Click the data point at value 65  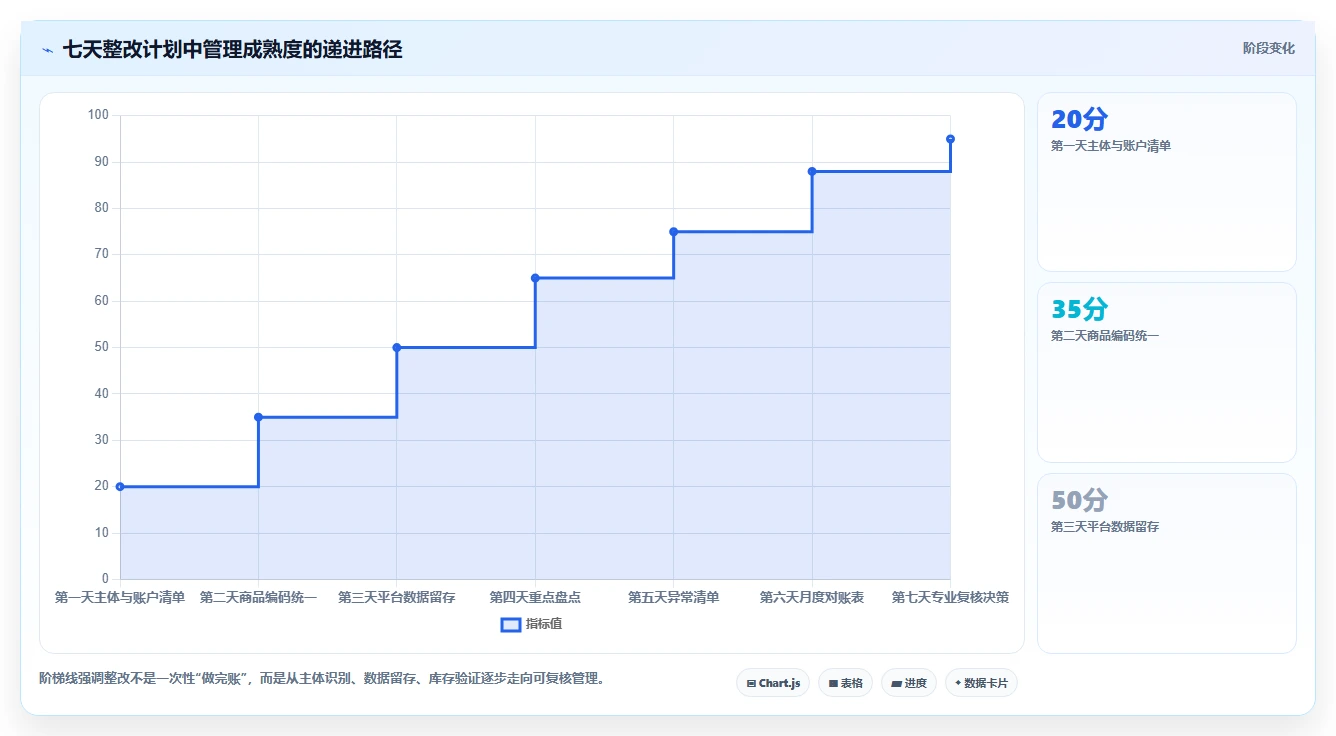point(535,278)
